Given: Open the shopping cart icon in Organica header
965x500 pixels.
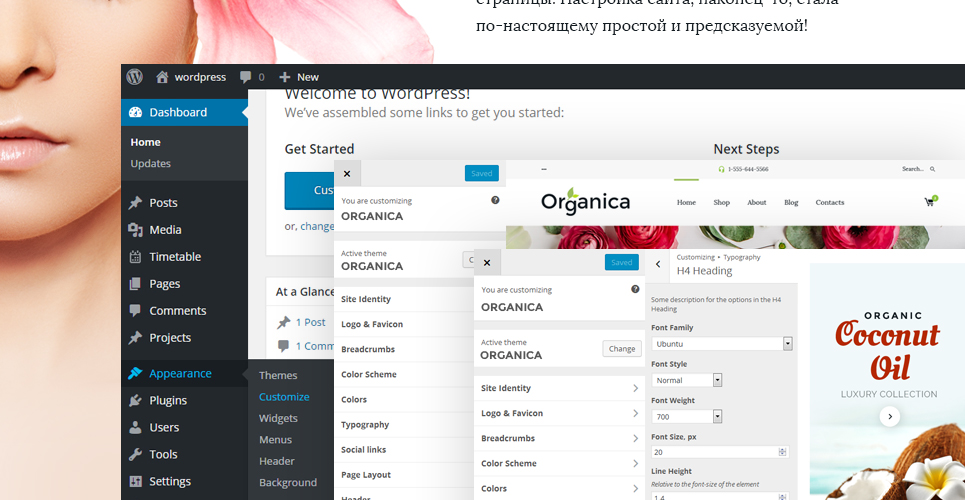Looking at the screenshot, I should [930, 201].
